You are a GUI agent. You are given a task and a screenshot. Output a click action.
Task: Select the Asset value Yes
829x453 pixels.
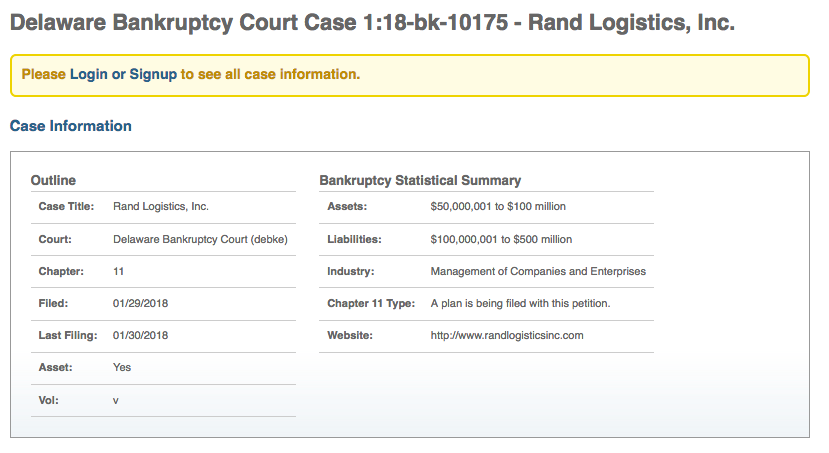coord(122,367)
